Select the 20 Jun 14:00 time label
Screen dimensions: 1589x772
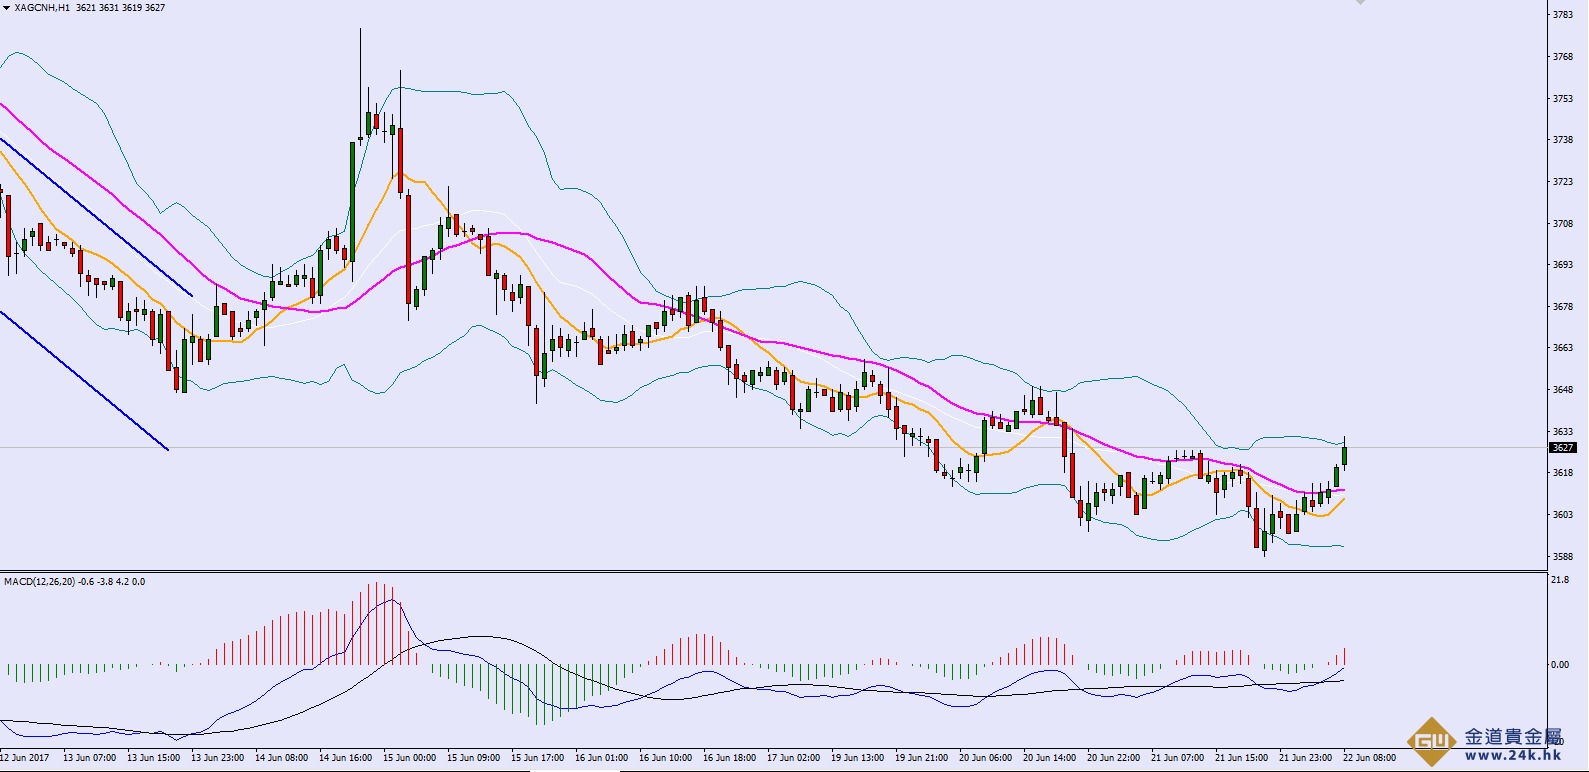tap(1049, 758)
